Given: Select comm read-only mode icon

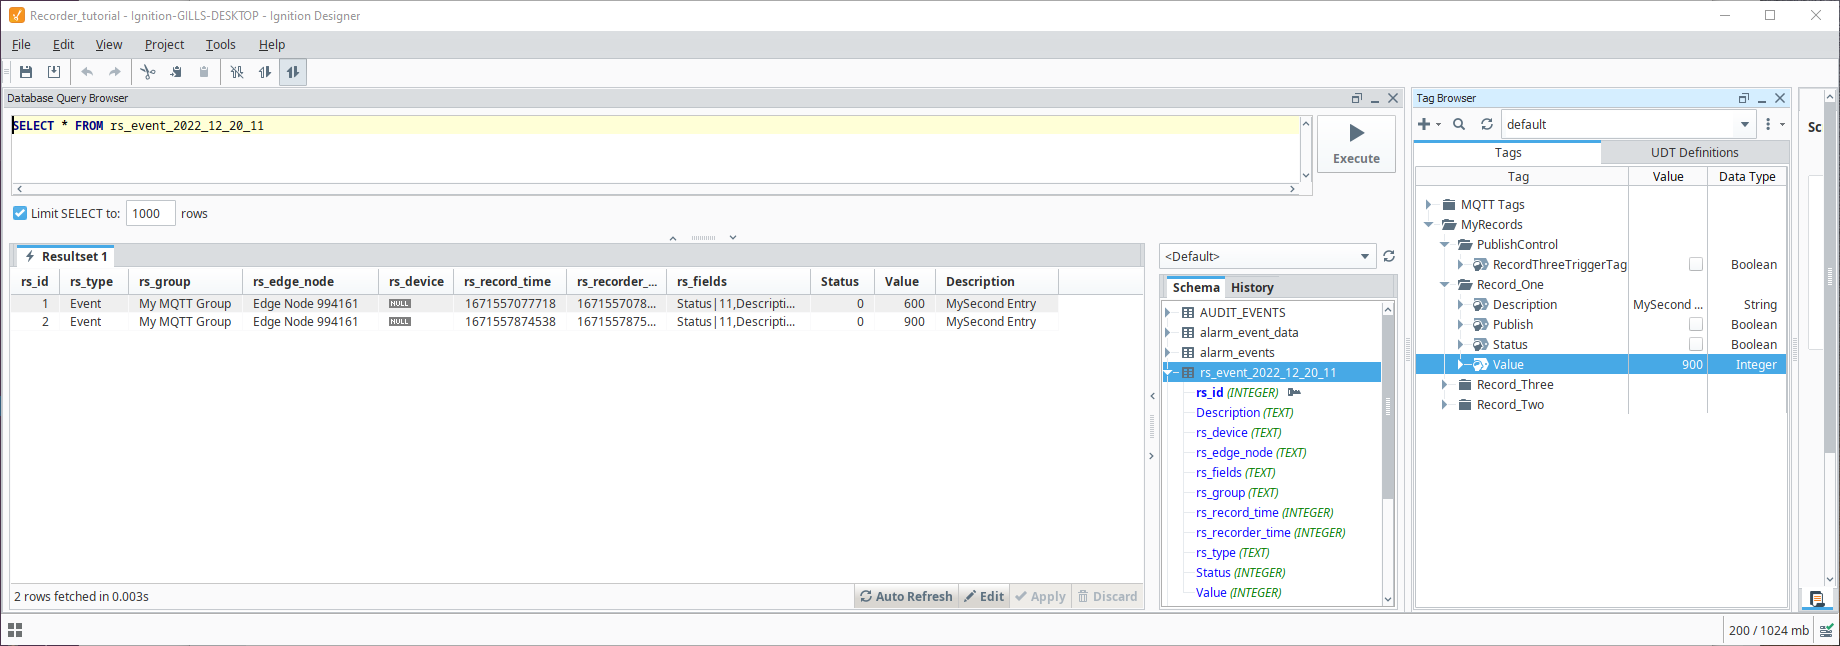Looking at the screenshot, I should (265, 72).
